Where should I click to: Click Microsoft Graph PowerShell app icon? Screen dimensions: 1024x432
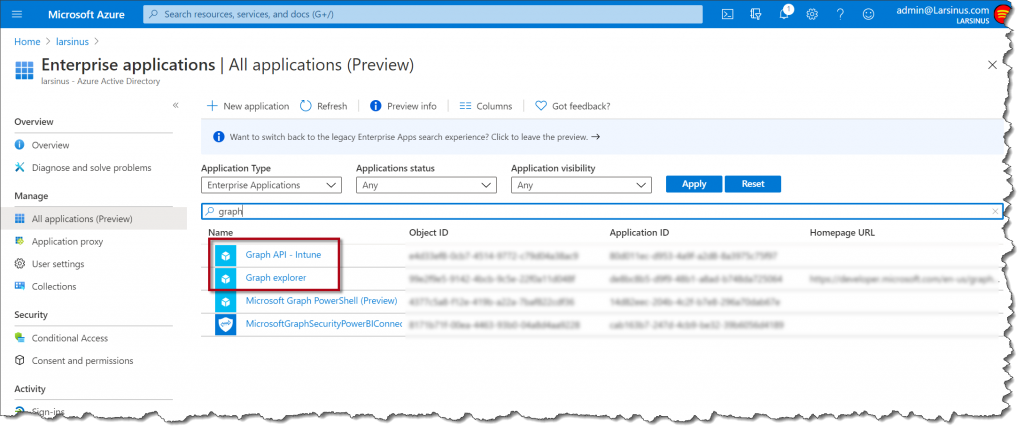tap(225, 301)
